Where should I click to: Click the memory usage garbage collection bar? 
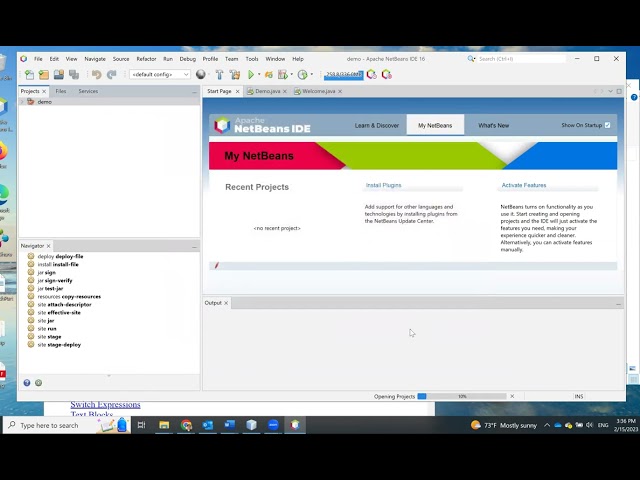coord(343,74)
